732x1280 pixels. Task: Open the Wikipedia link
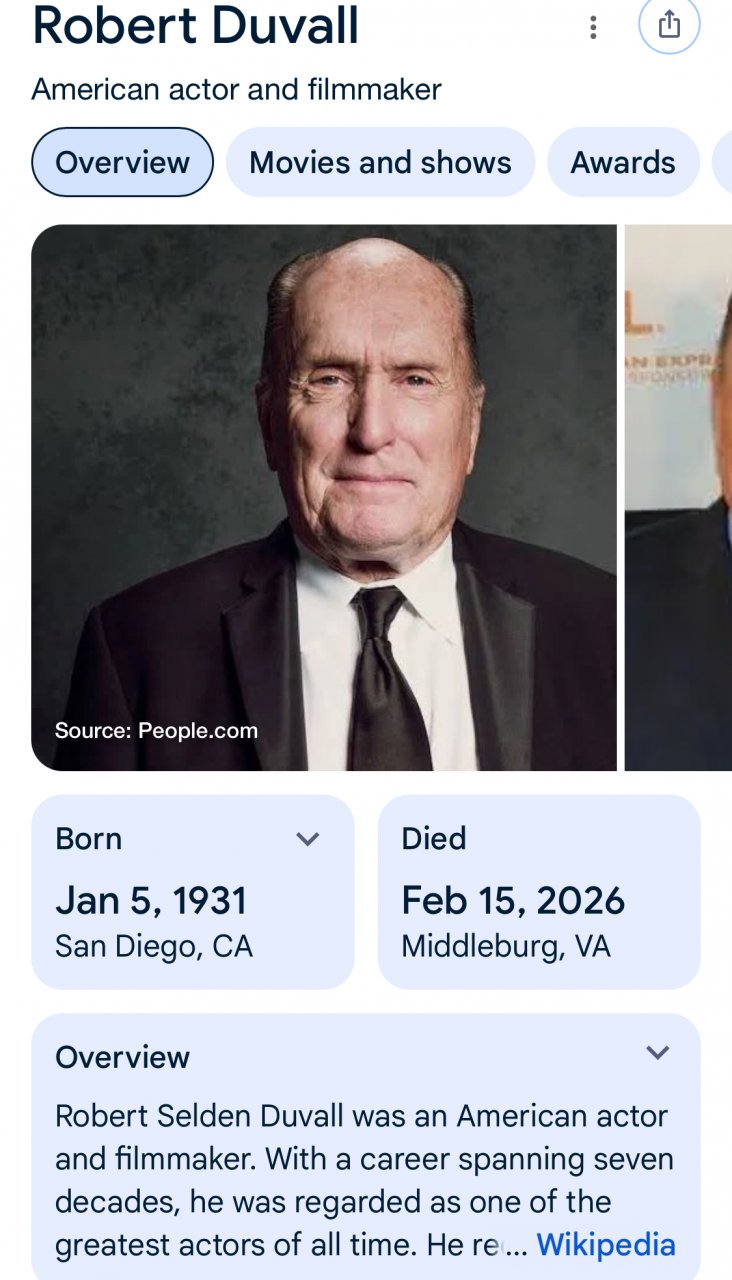coord(606,1245)
